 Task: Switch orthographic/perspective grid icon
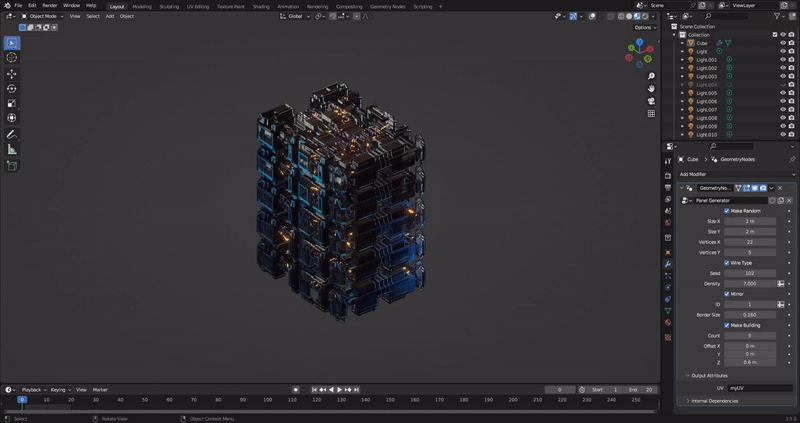click(x=651, y=114)
